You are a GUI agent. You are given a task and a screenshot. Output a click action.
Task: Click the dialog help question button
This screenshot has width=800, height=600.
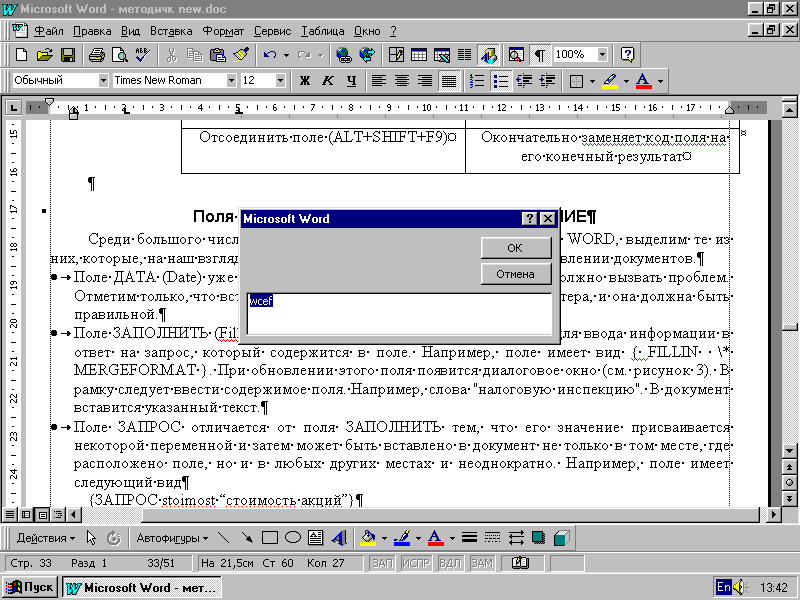pyautogui.click(x=530, y=219)
